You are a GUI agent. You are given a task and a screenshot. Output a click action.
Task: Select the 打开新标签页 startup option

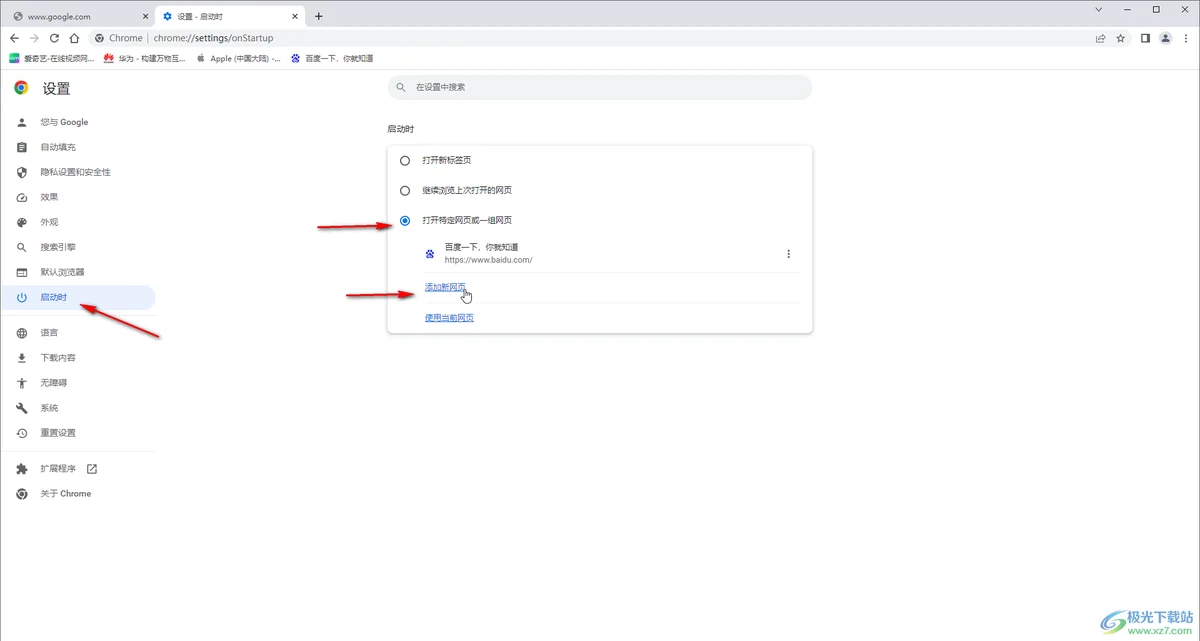pos(405,160)
